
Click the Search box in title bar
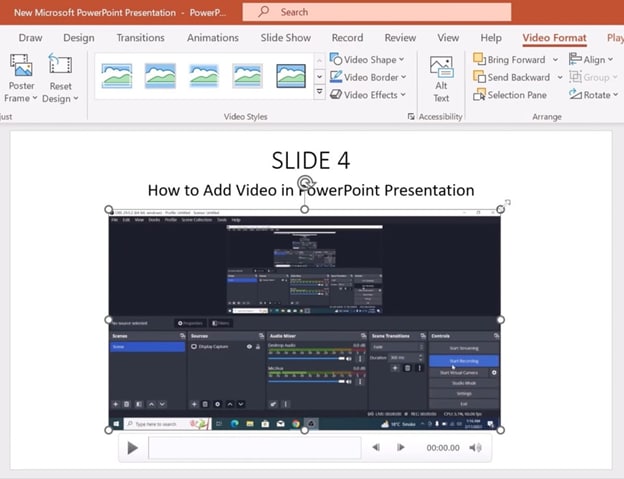point(377,12)
